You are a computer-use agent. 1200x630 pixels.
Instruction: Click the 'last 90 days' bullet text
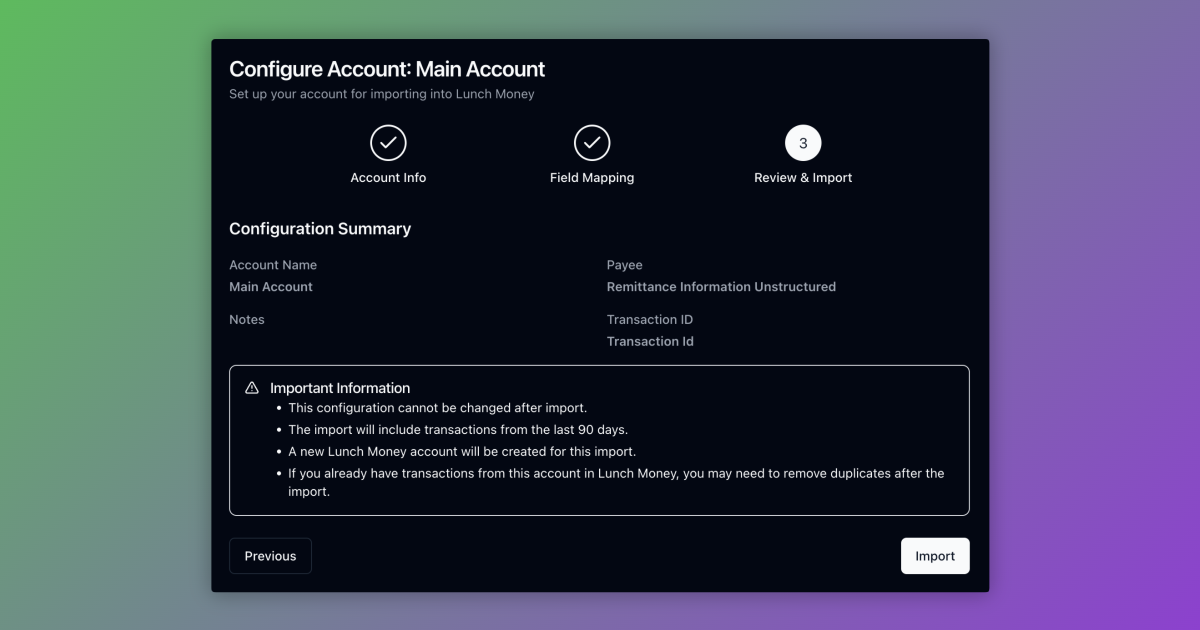coord(458,430)
